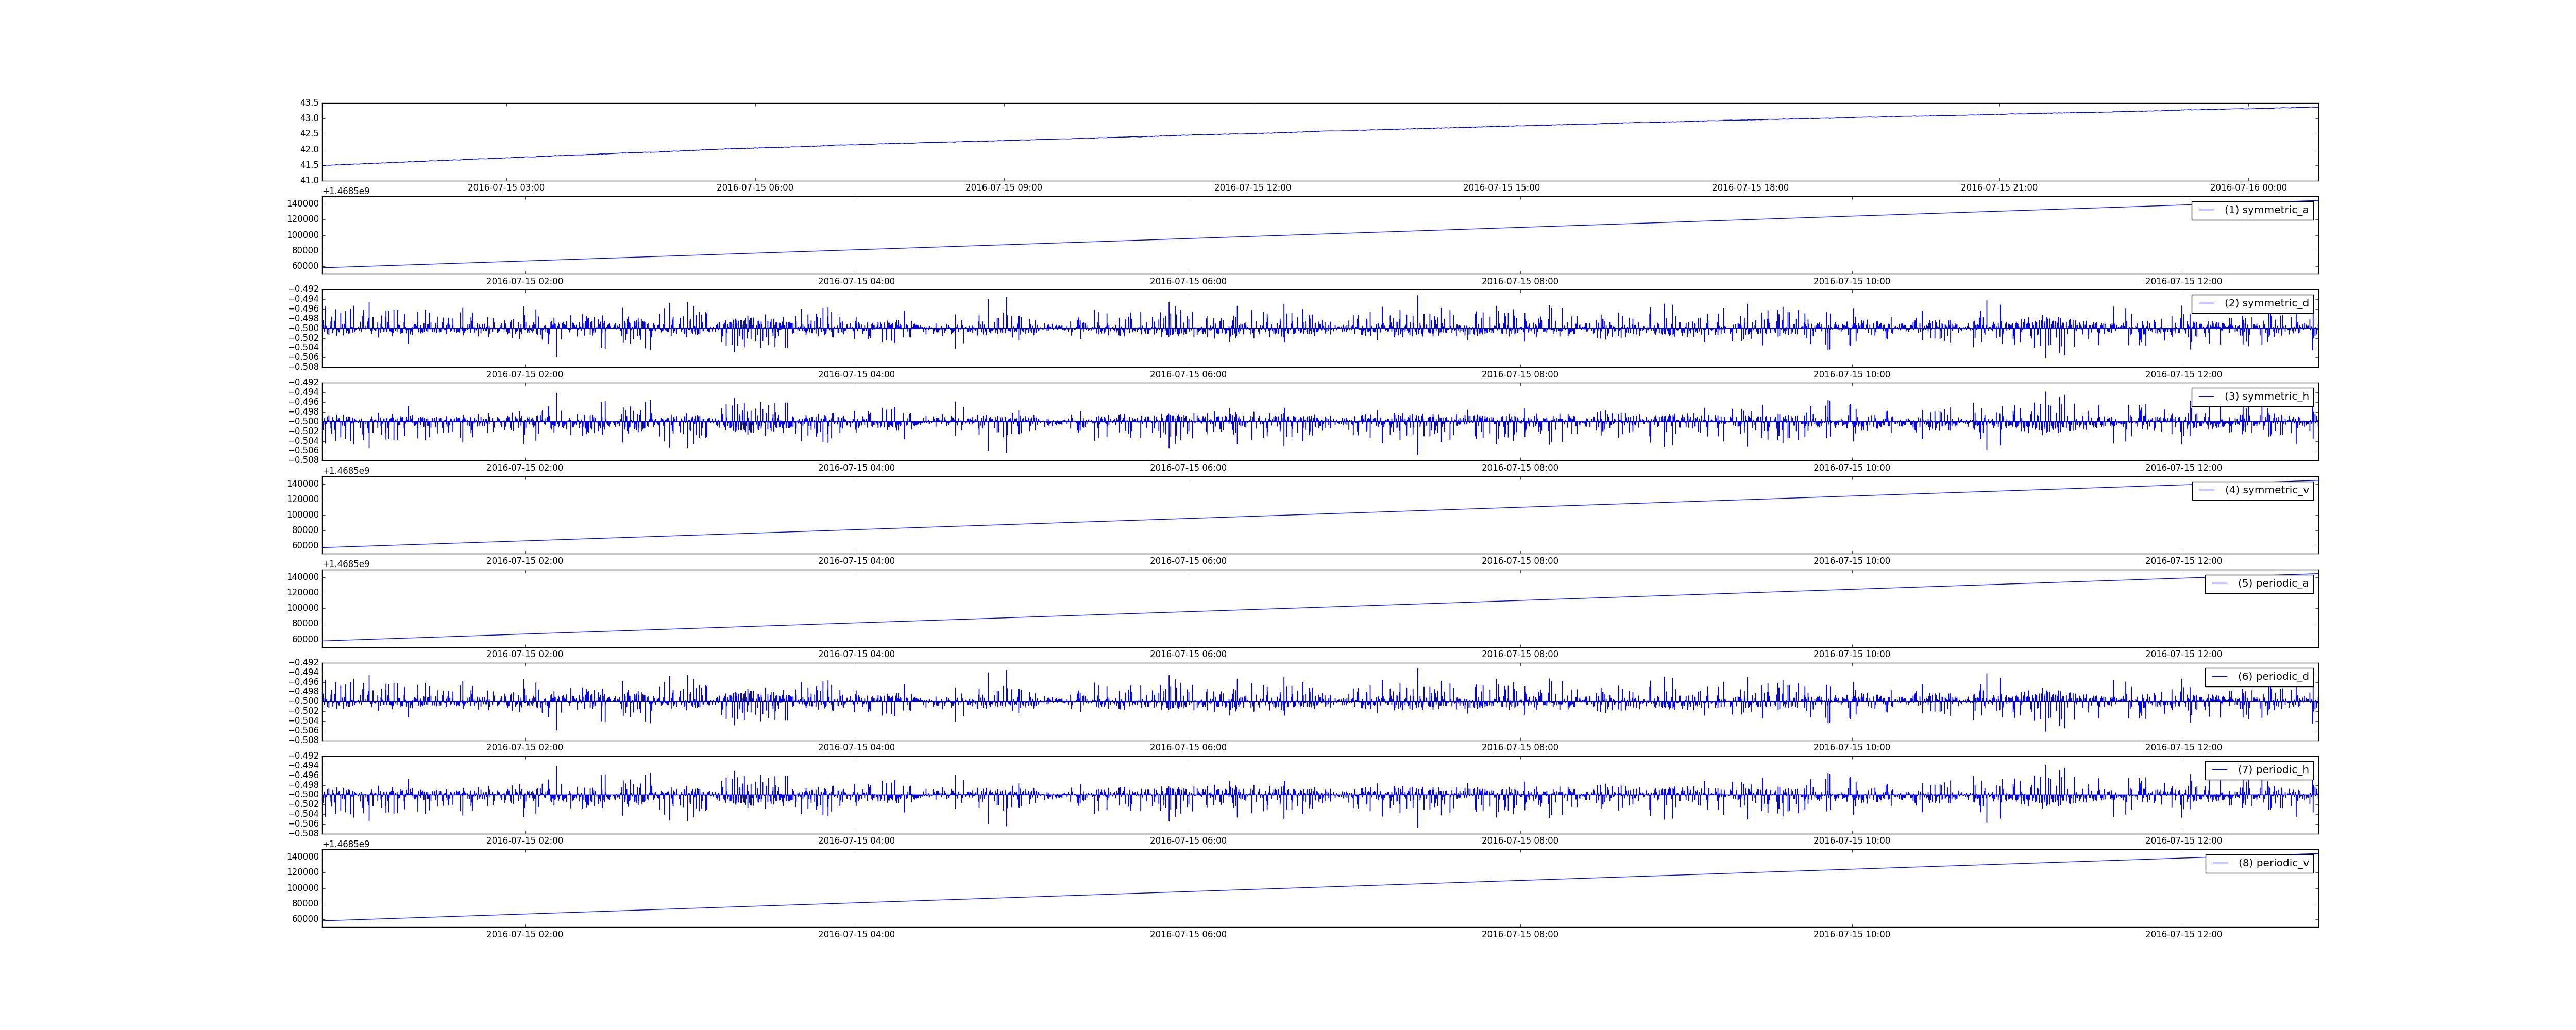This screenshot has width=2576, height=1030.
Task: Click the '(1) symmetric_a' legend label
Action: coord(2266,210)
